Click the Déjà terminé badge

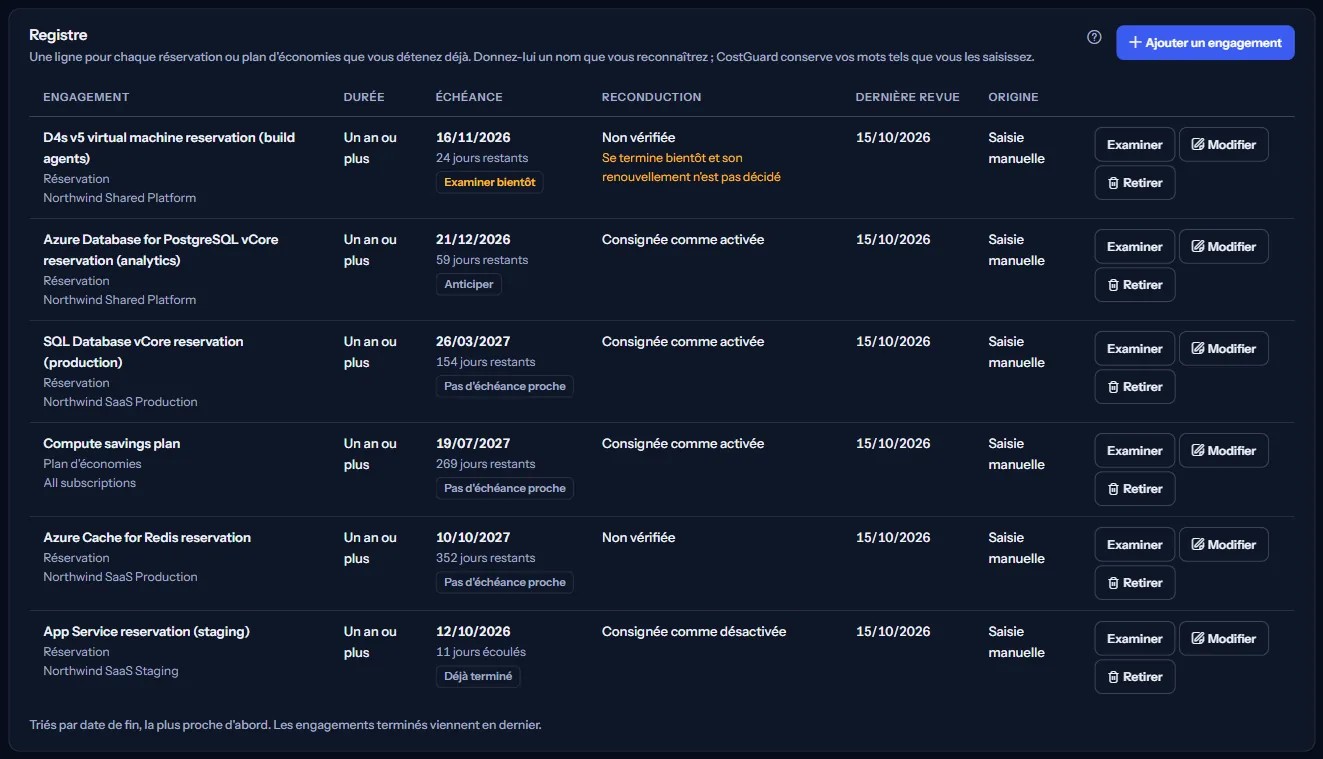pos(478,676)
